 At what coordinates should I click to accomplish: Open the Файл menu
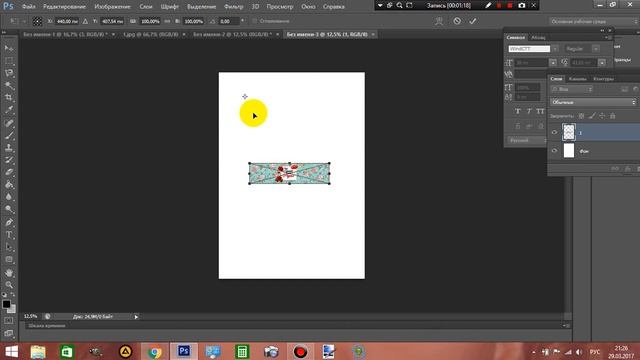29,7
